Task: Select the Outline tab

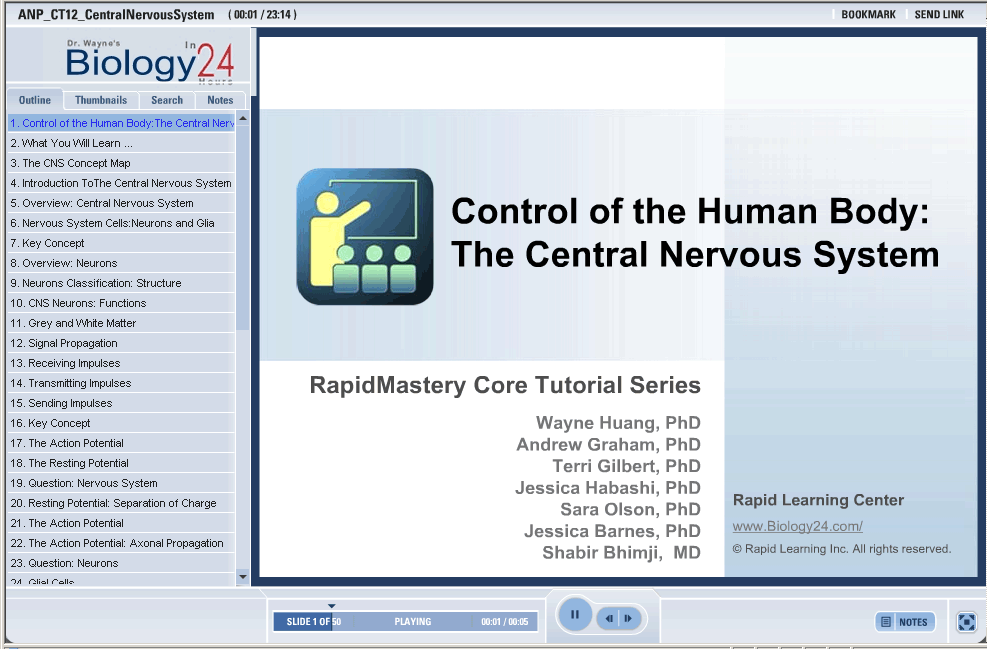Action: tap(35, 100)
